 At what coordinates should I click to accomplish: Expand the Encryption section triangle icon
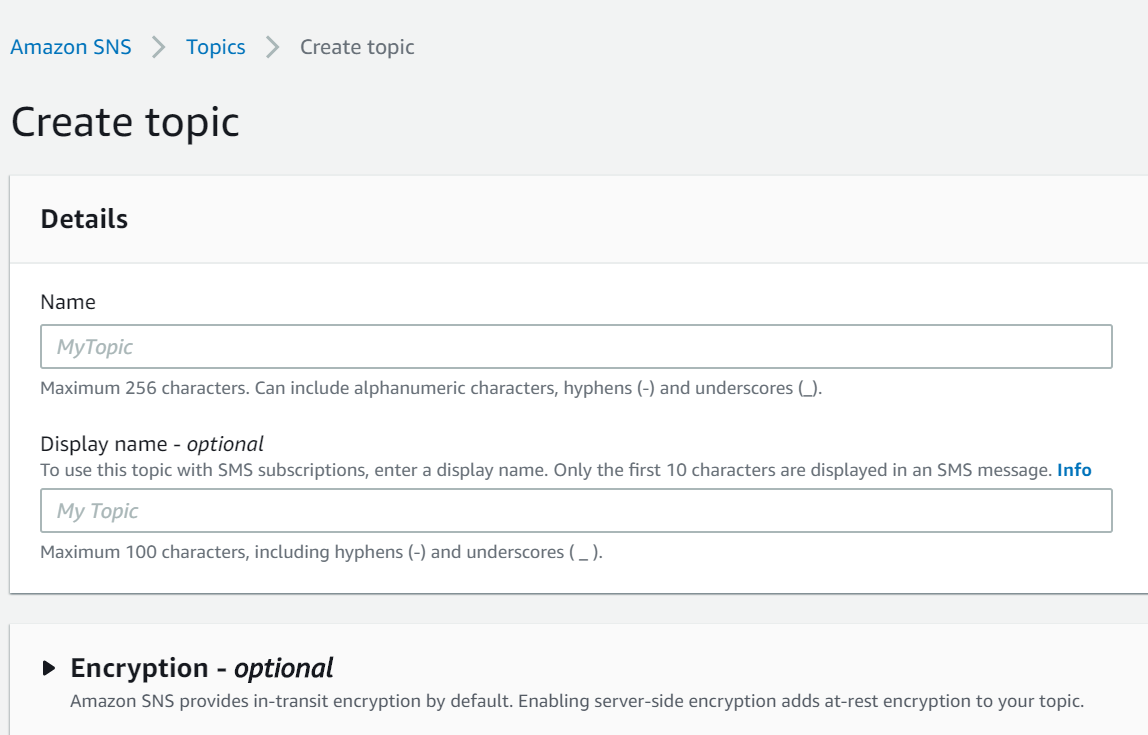tap(50, 668)
